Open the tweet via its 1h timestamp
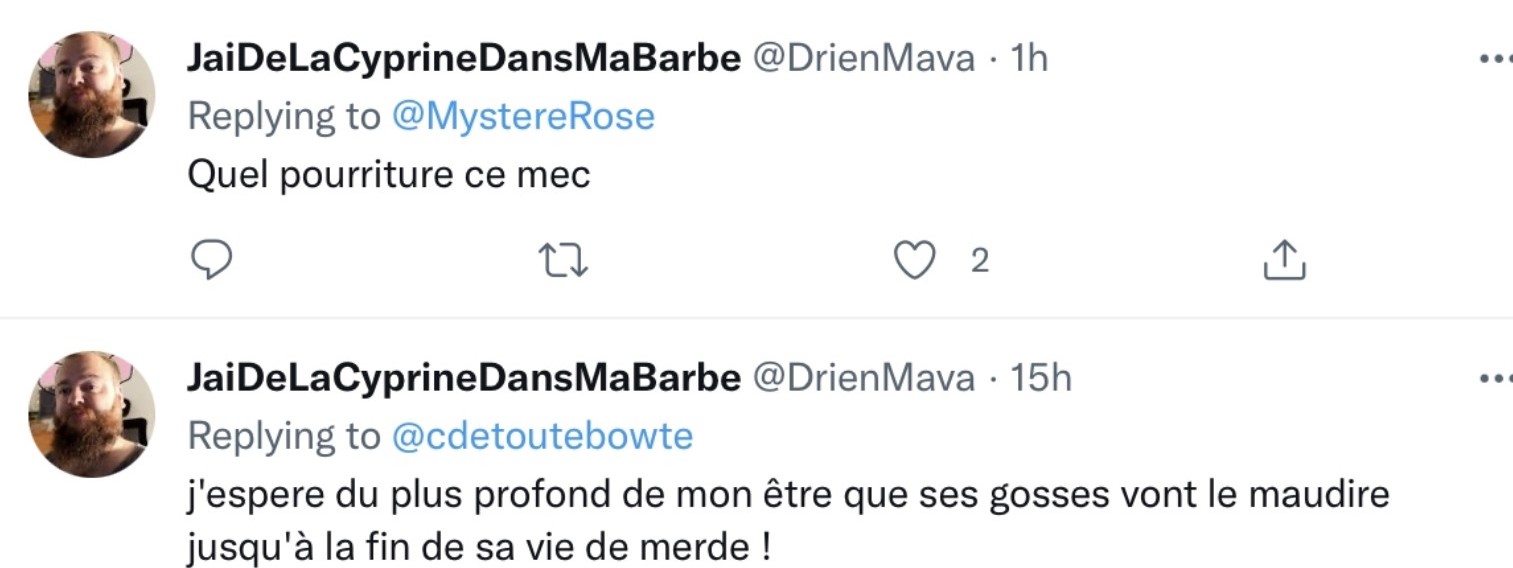Screen dimensions: 1513x568 [x=1029, y=58]
